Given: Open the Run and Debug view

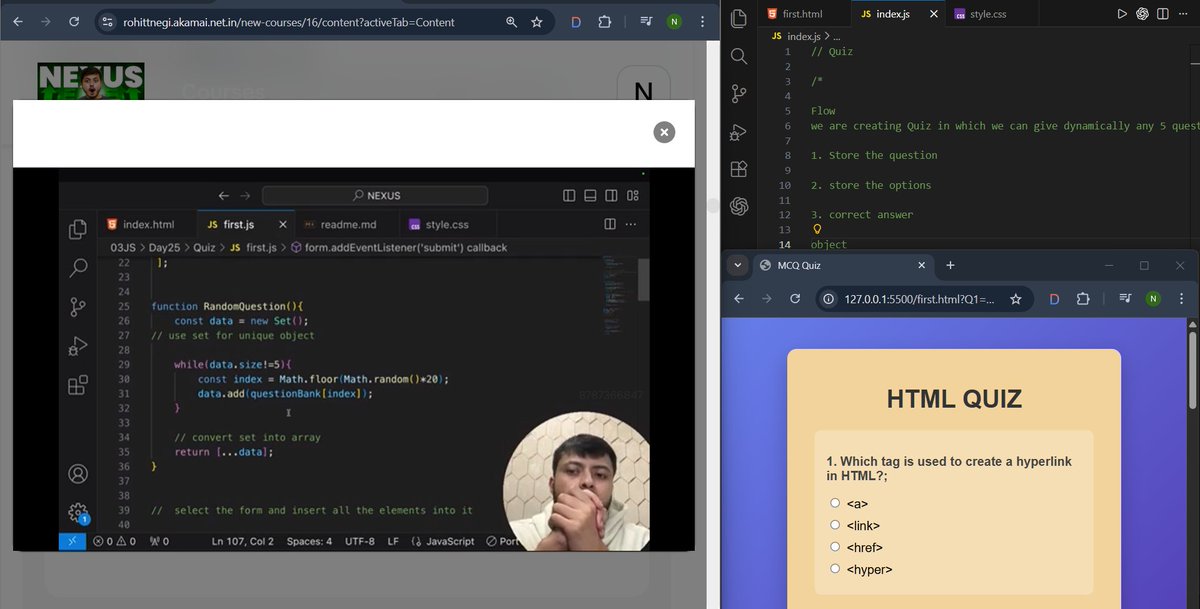Looking at the screenshot, I should (738, 131).
